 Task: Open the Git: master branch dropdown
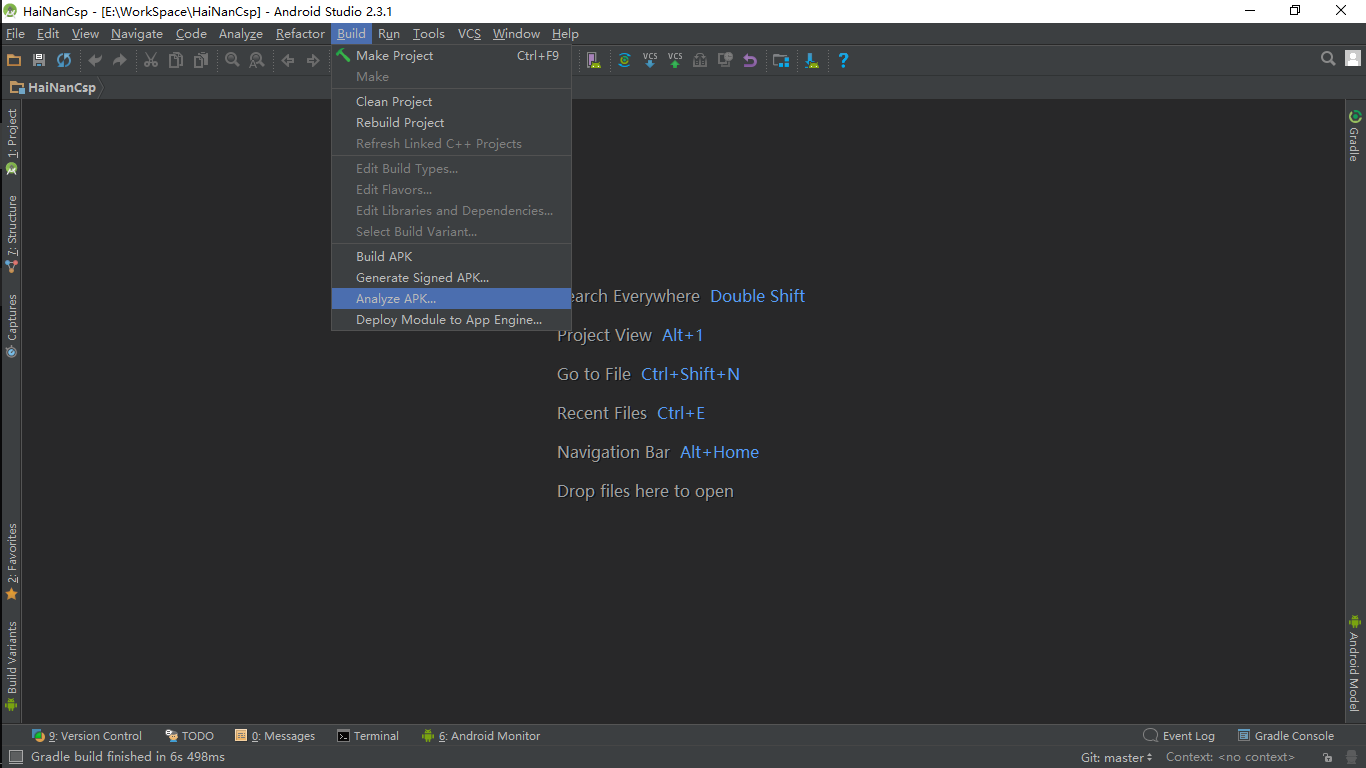1116,757
